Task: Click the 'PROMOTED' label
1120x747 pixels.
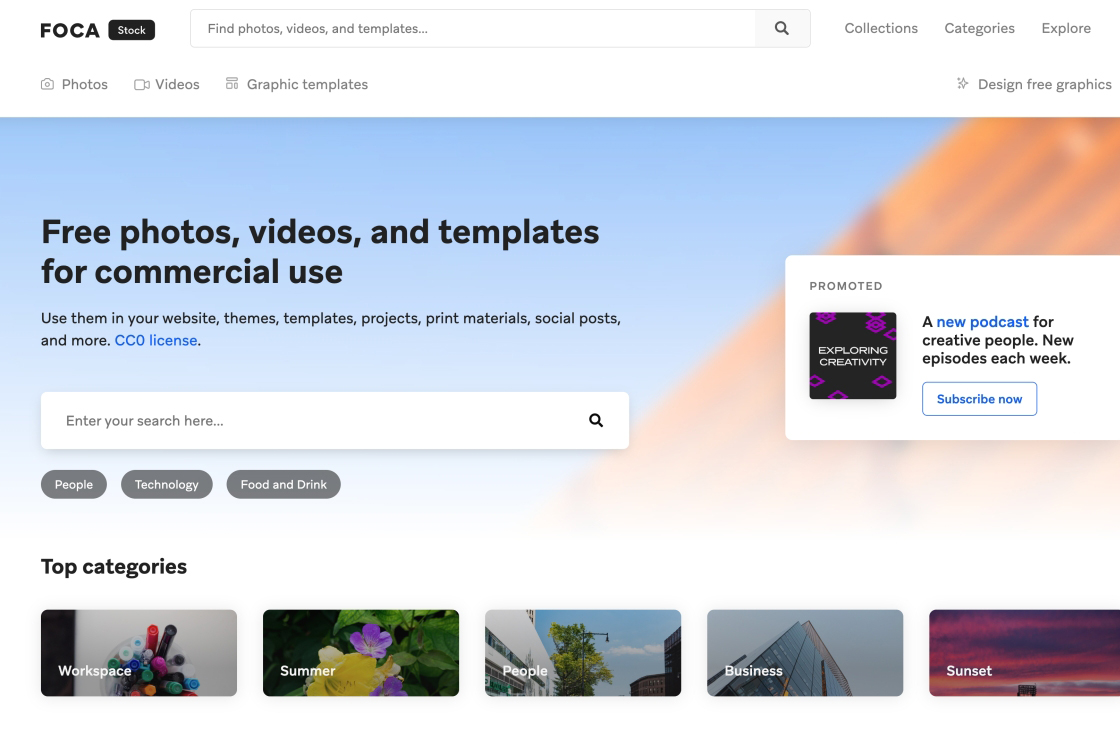Action: coord(846,286)
